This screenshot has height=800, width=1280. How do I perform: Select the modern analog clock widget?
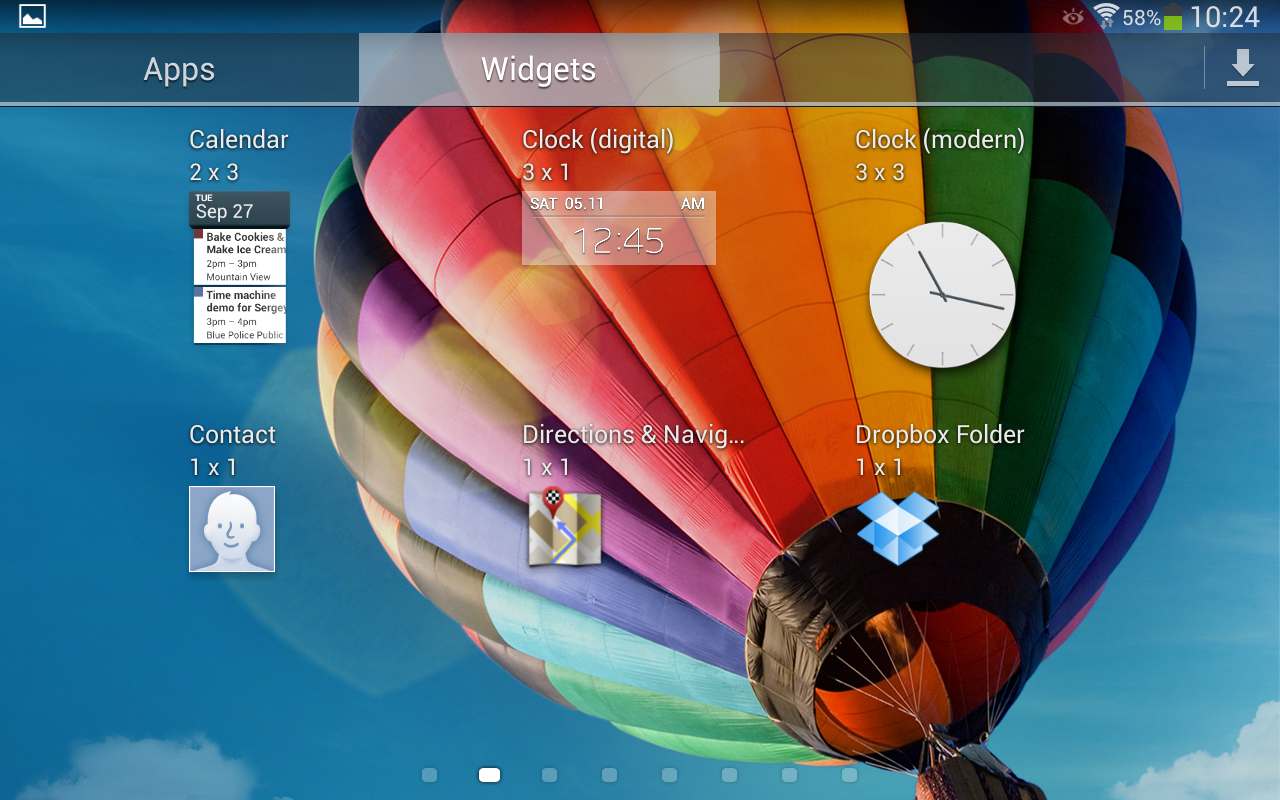click(942, 295)
